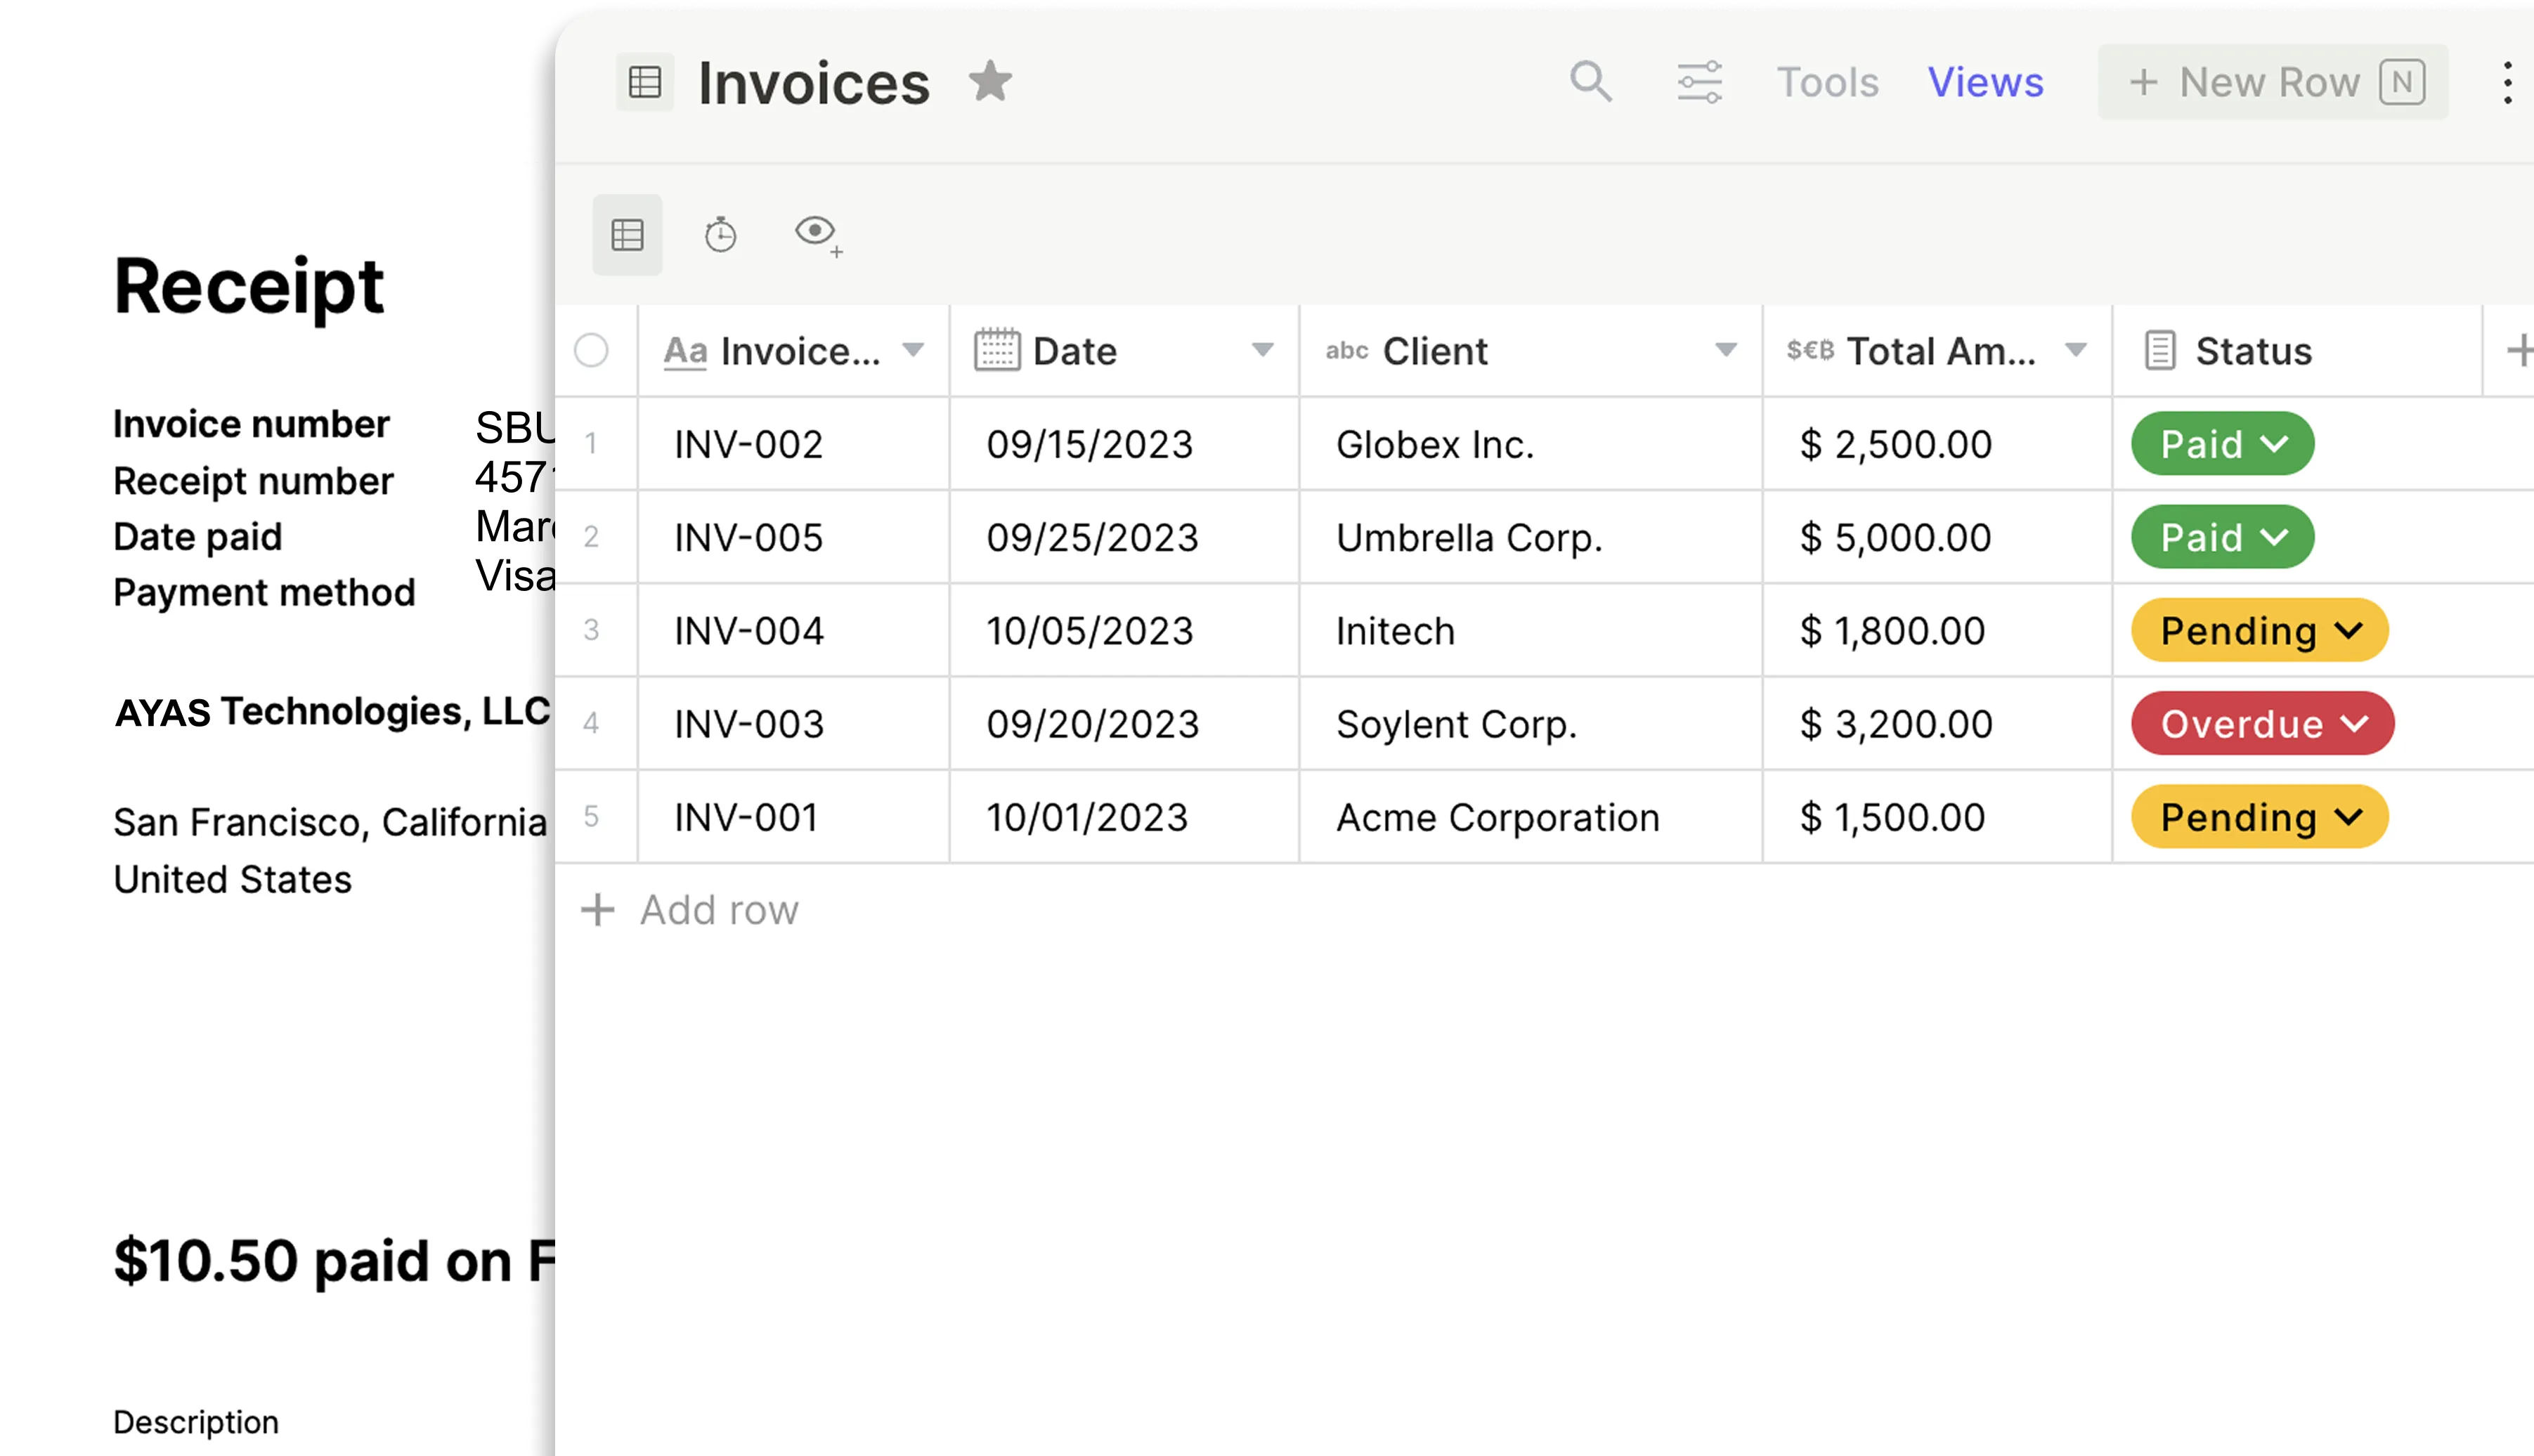Screen dimensions: 2534x1456
Task: Open filter settings via sliders icon
Action: 1699,82
